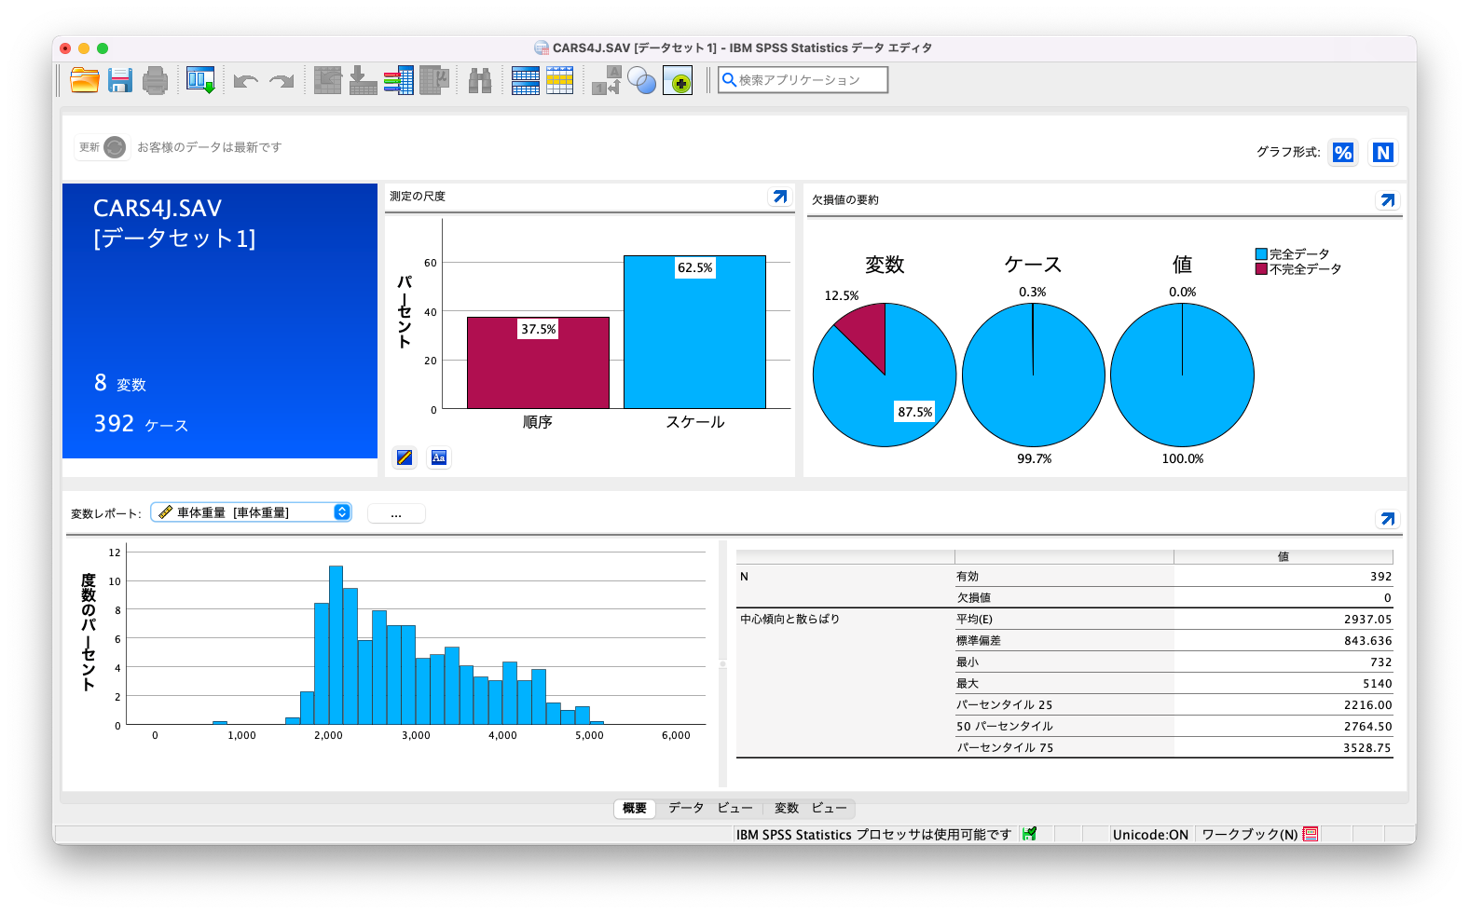Switch to the 変数 ビュー tab
This screenshot has width=1469, height=914.
click(x=810, y=808)
